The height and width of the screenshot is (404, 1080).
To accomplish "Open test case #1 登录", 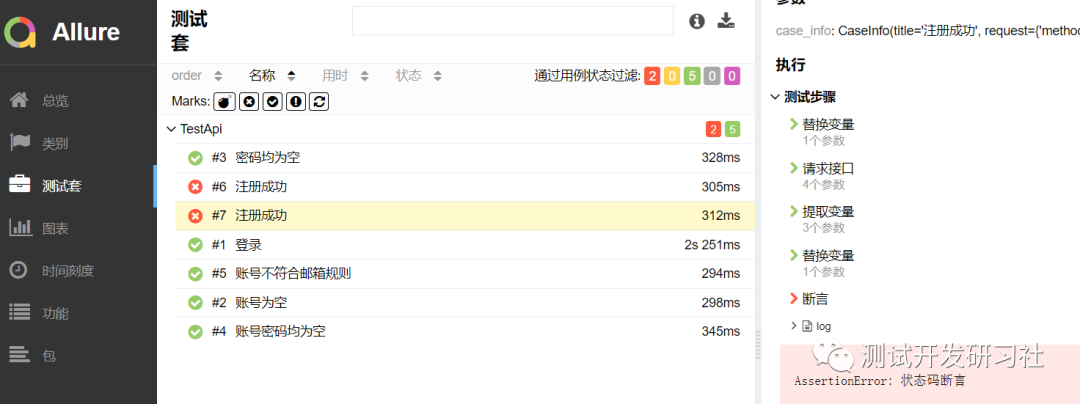I will point(465,245).
